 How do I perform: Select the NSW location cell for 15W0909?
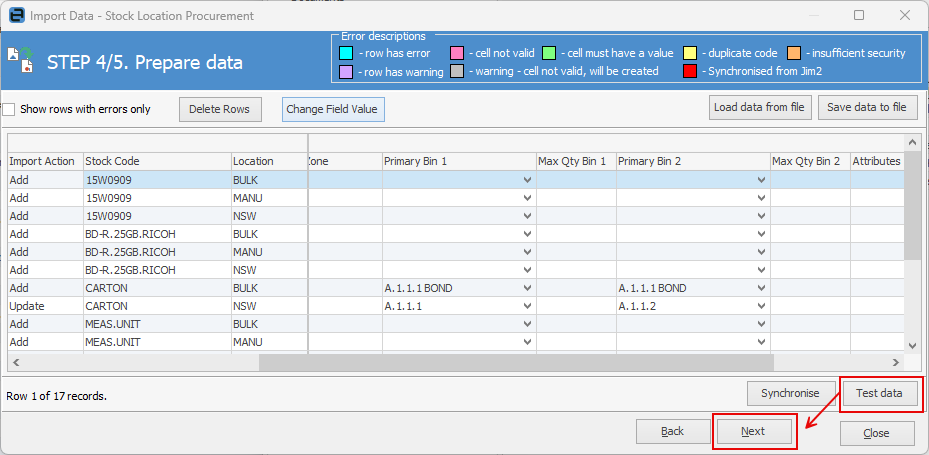tap(269, 216)
